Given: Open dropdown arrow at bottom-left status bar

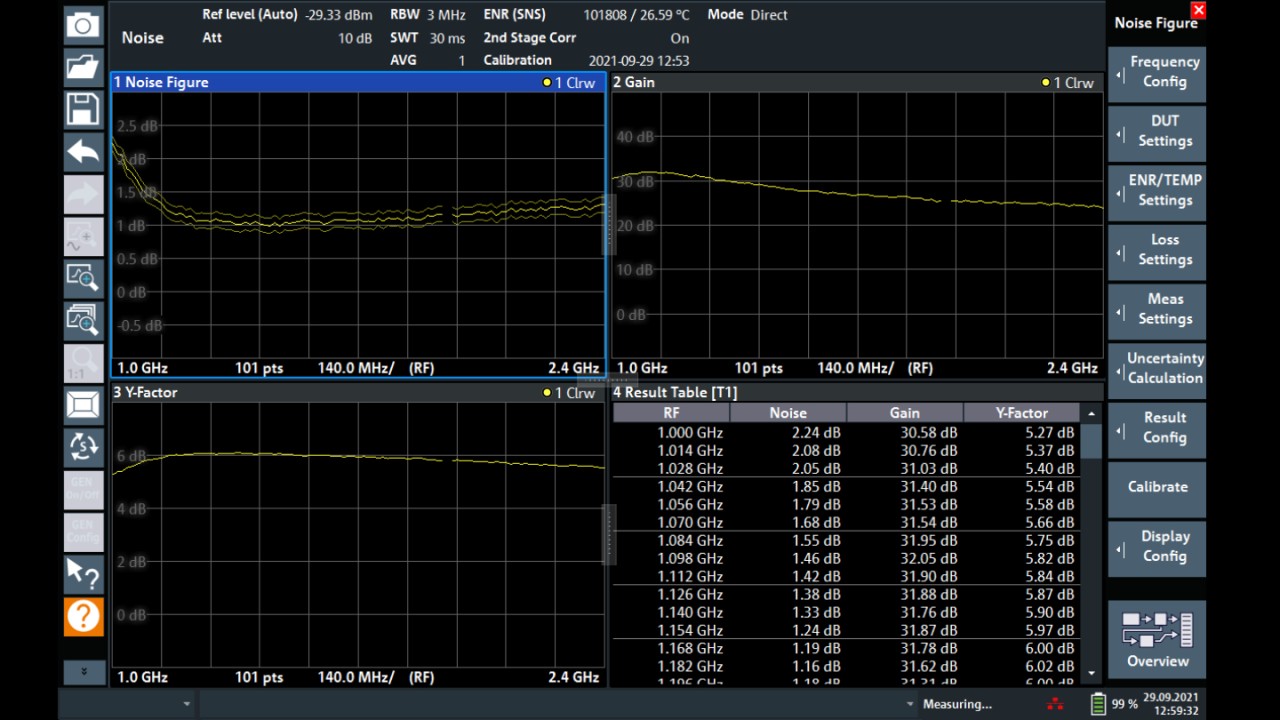Looking at the screenshot, I should [x=186, y=705].
